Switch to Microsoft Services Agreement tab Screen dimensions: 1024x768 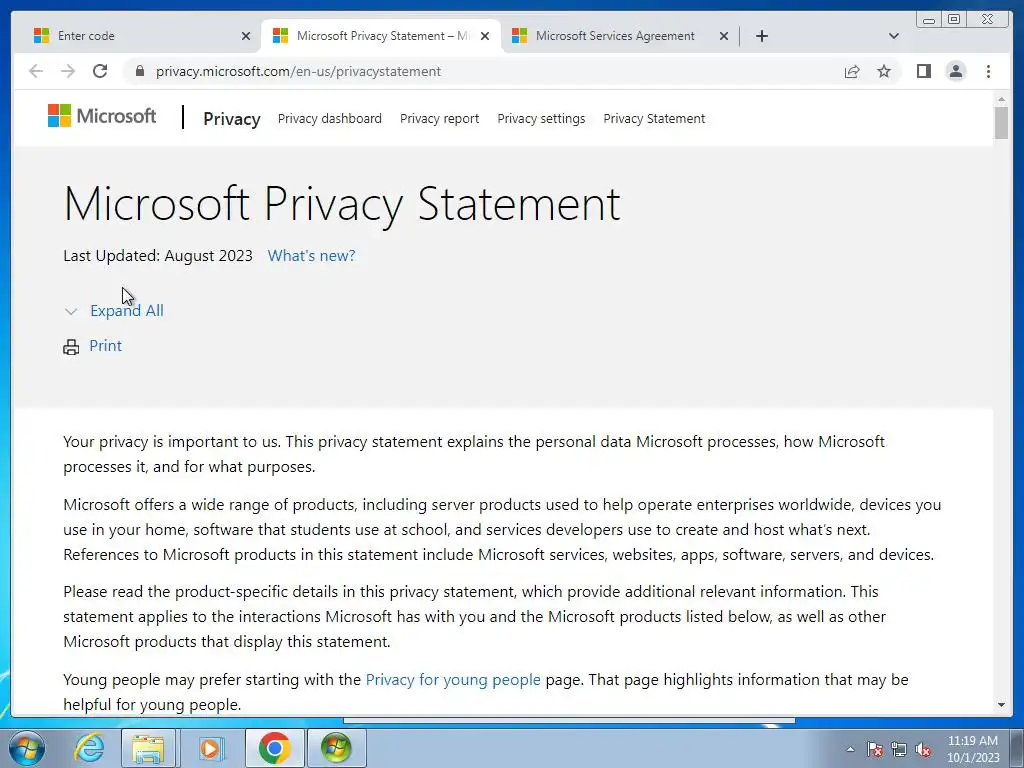[x=615, y=36]
